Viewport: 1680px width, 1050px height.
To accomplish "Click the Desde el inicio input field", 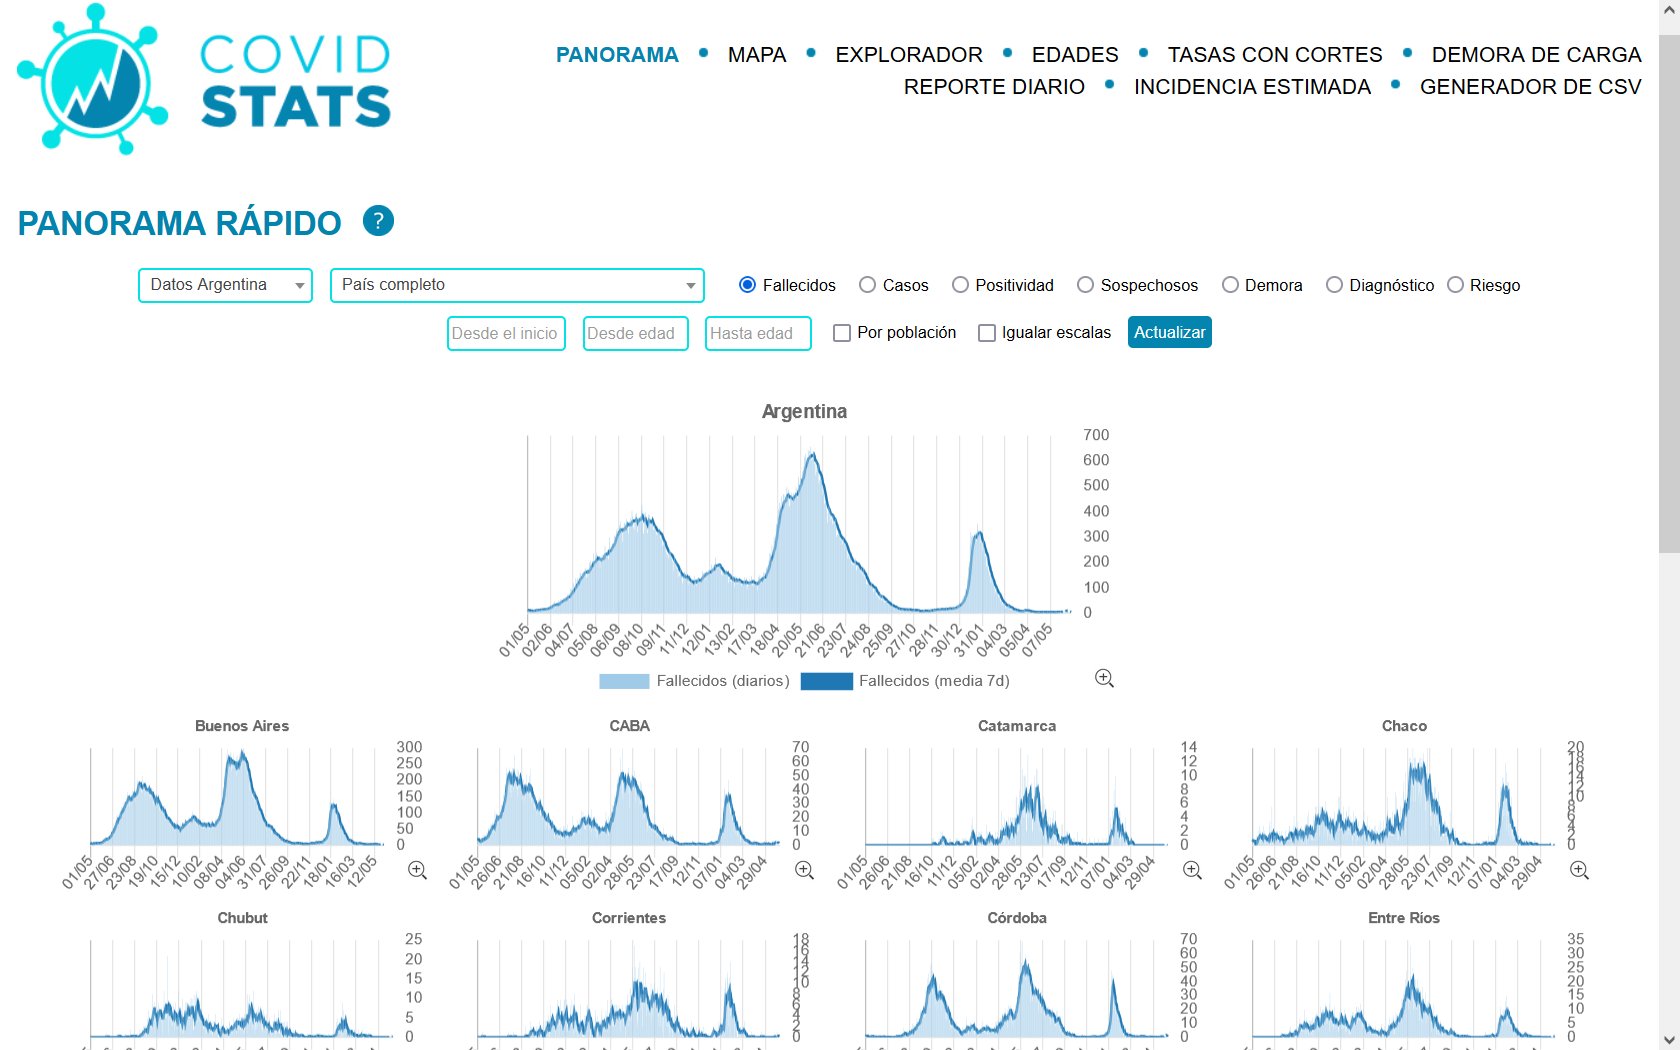I will coord(506,333).
